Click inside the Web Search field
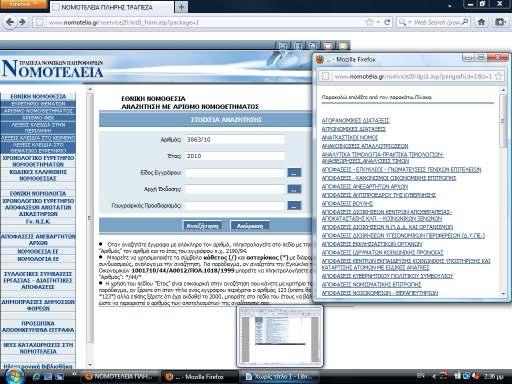Image resolution: width=512 pixels, height=384 pixels. coord(436,22)
